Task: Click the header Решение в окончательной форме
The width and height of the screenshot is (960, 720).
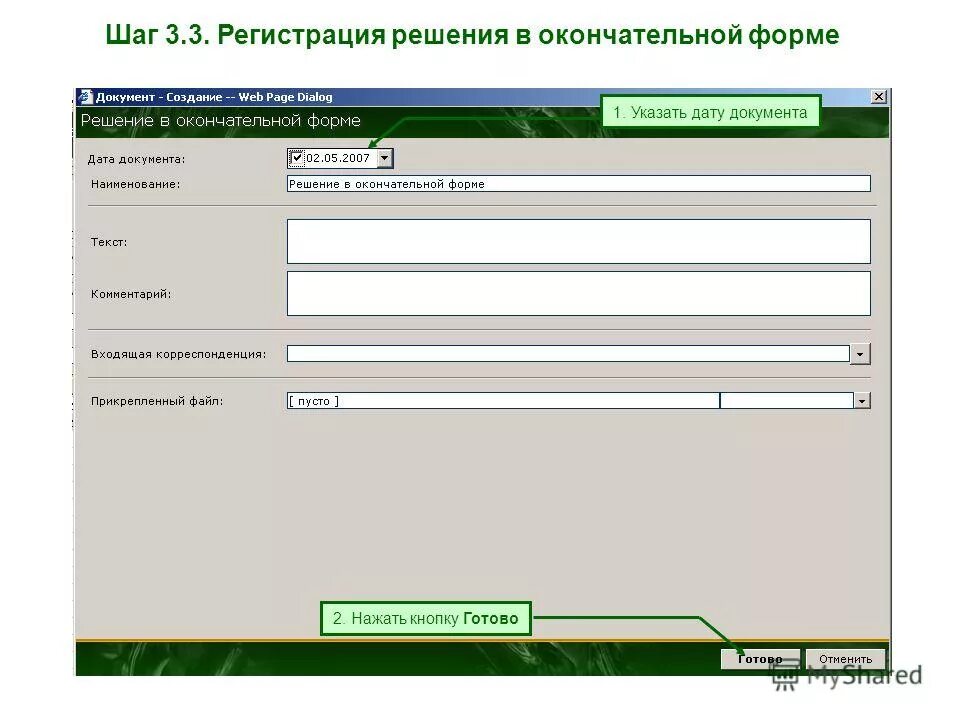Action: [220, 121]
